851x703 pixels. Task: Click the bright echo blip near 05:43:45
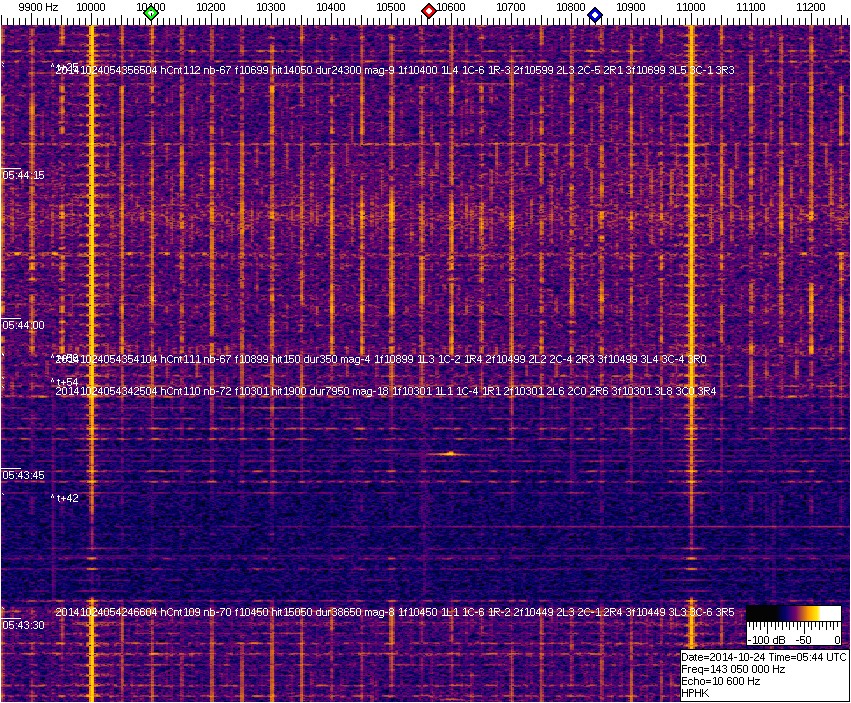click(449, 453)
